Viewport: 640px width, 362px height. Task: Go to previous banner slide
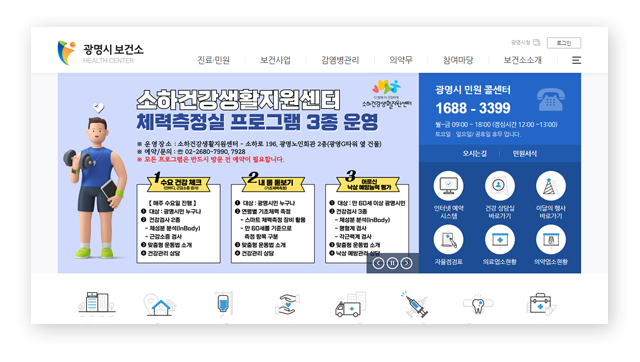[378, 263]
